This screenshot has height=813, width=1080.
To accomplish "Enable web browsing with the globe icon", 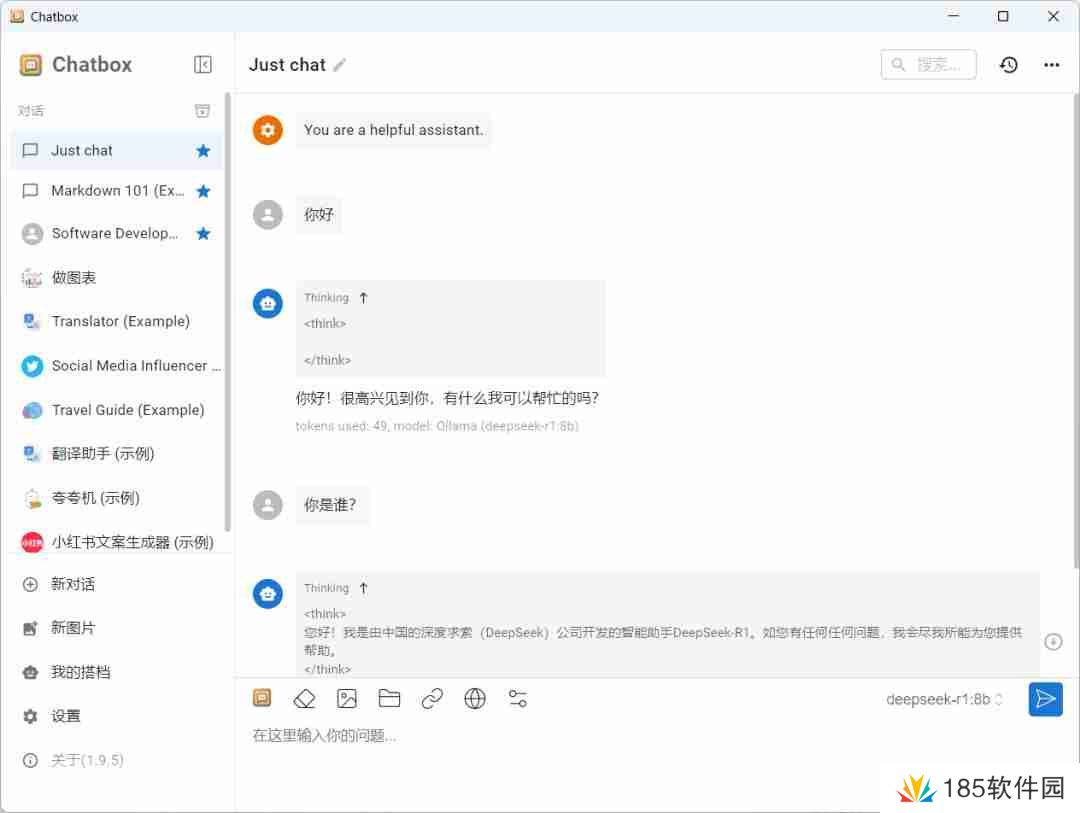I will pos(475,698).
